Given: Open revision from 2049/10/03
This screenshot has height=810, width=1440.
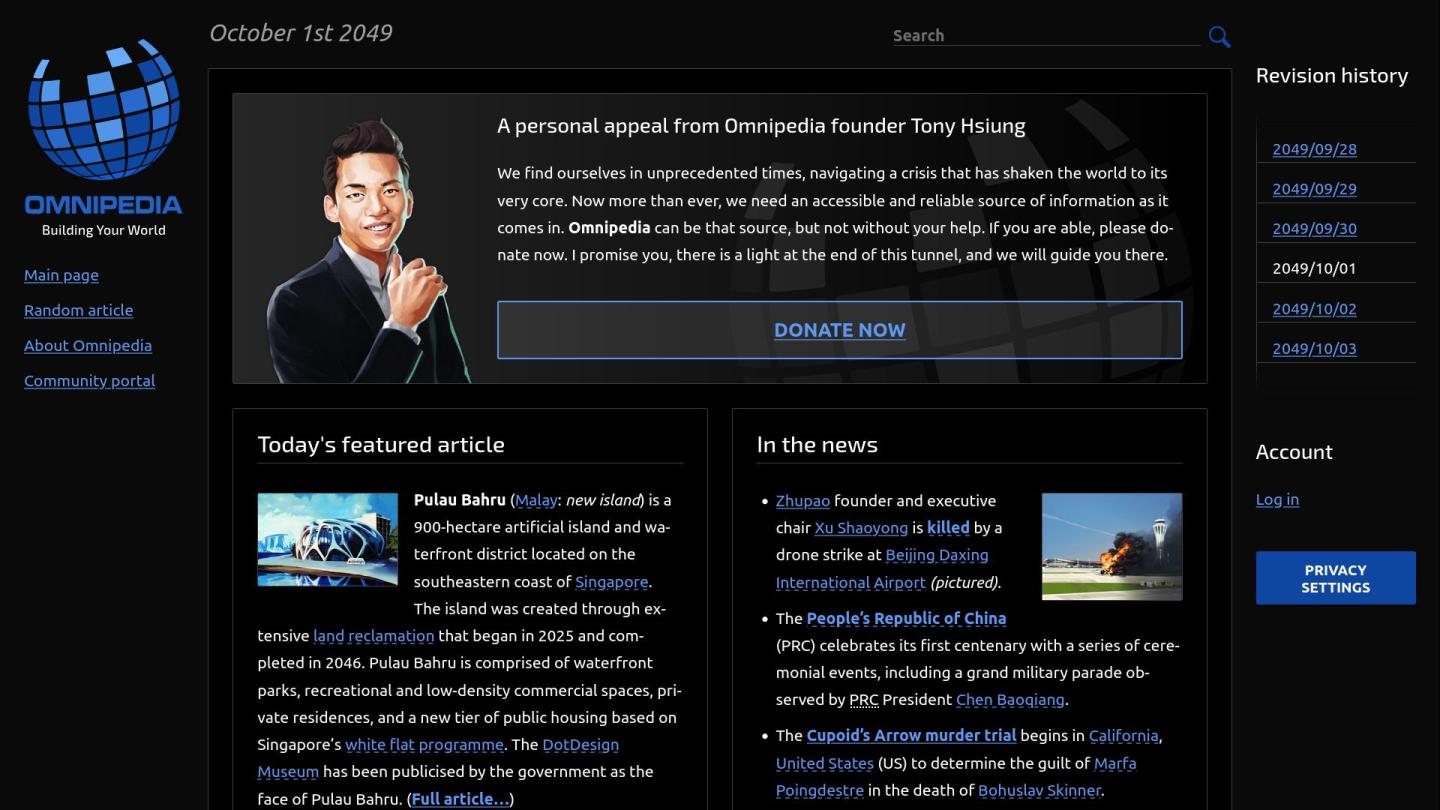Looking at the screenshot, I should 1313,349.
